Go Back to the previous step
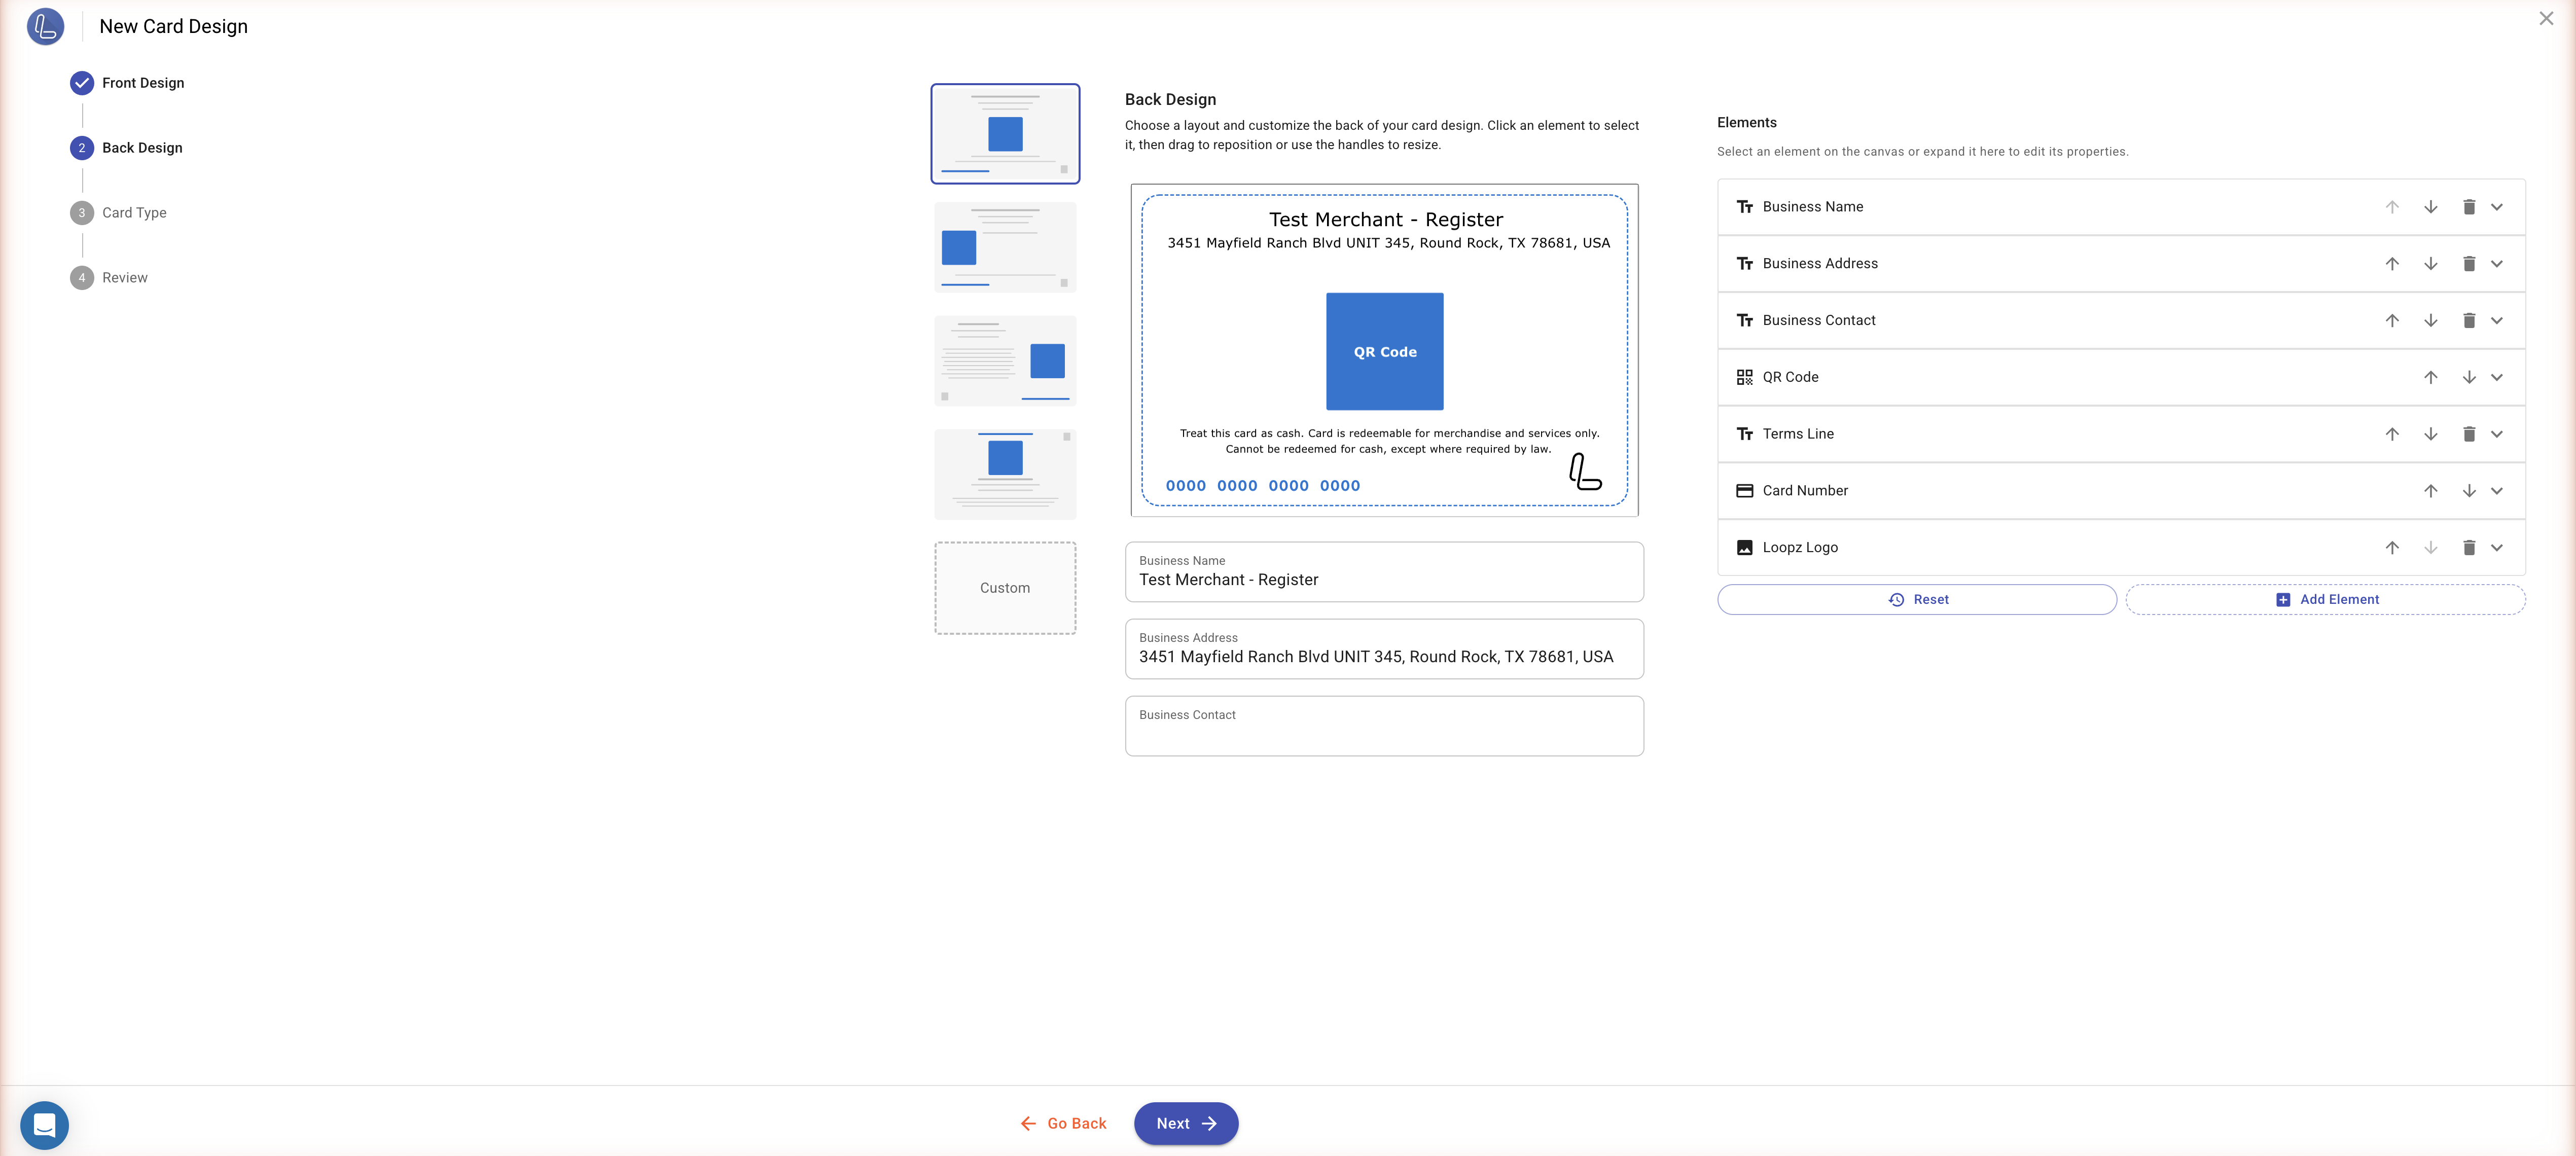This screenshot has width=2576, height=1156. click(1063, 1124)
